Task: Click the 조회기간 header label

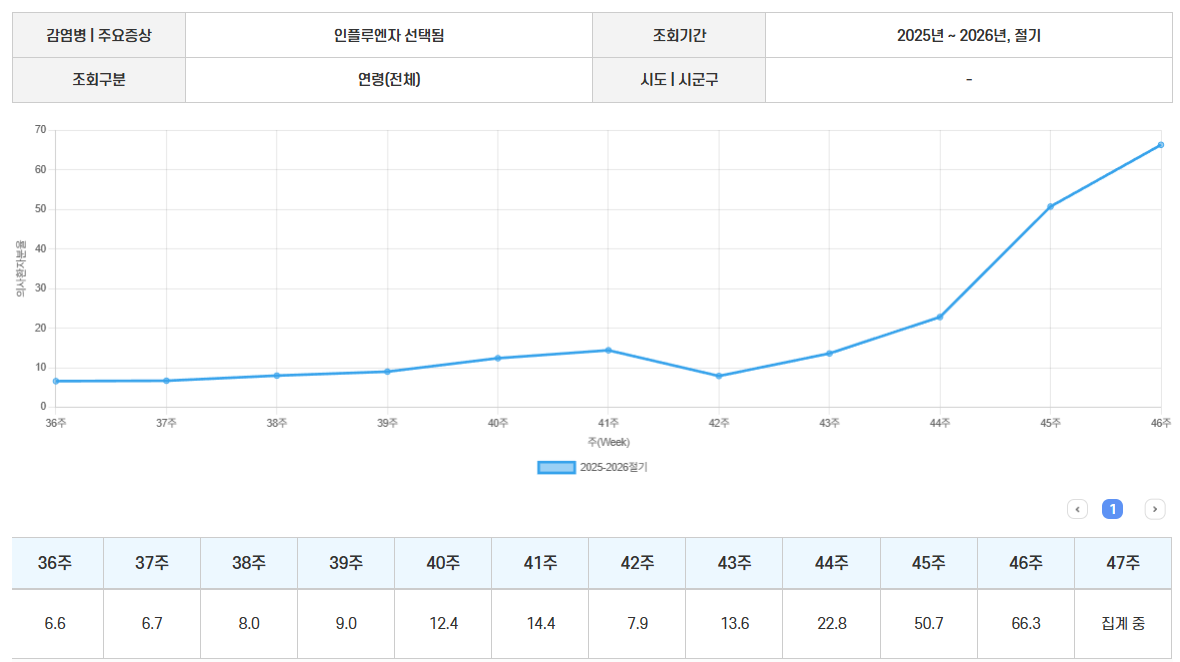Action: pyautogui.click(x=679, y=35)
